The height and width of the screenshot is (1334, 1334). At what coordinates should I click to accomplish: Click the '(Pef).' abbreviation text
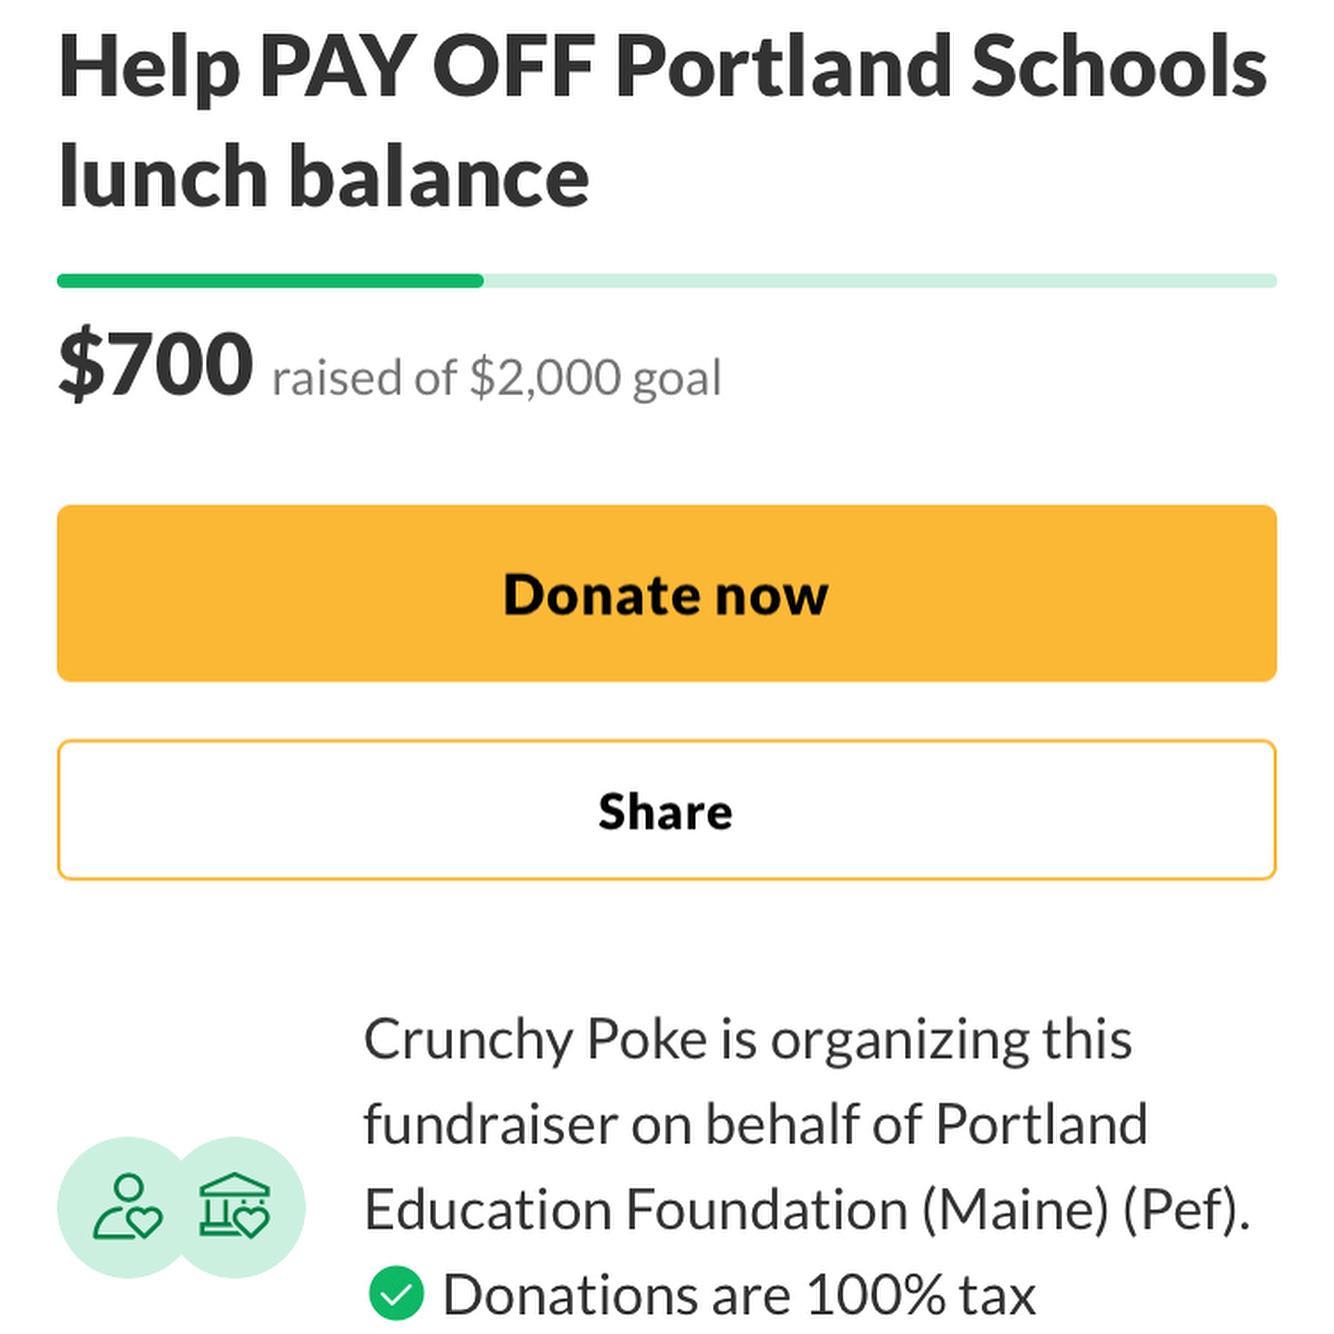click(1186, 1209)
